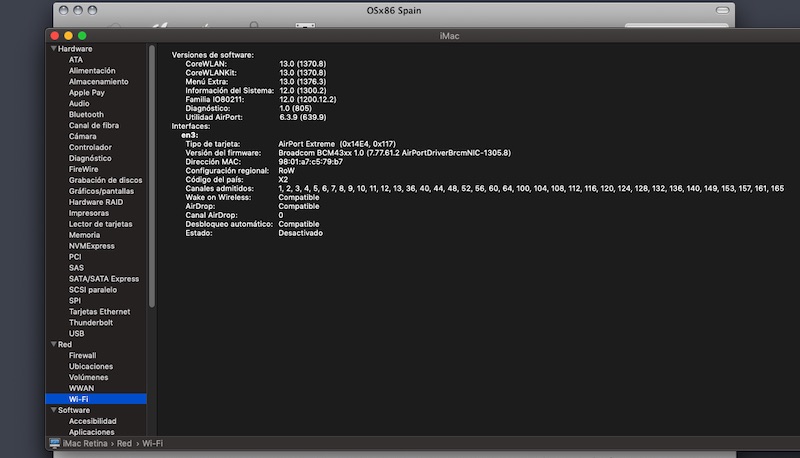
Task: Click iMac Retina in path bar
Action: 85,444
